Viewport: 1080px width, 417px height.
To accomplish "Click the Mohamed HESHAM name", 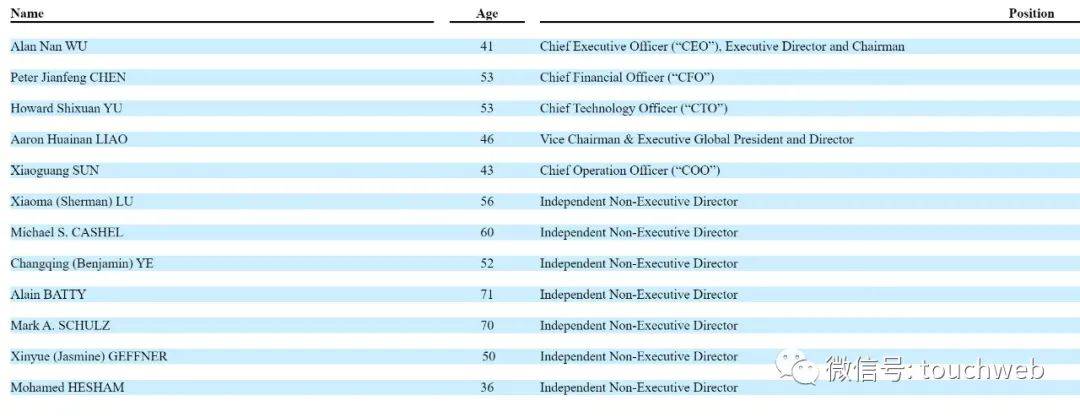I will [67, 387].
